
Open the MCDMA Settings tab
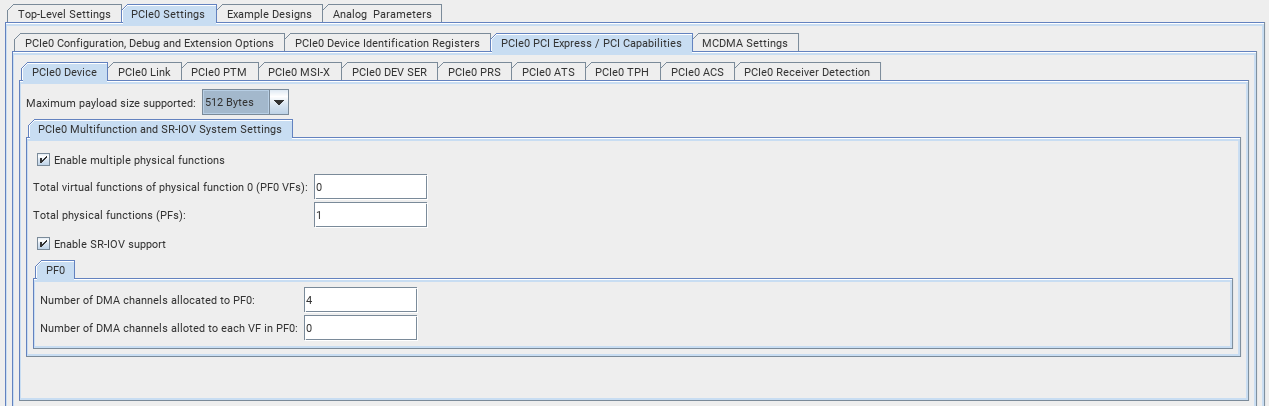[x=745, y=43]
